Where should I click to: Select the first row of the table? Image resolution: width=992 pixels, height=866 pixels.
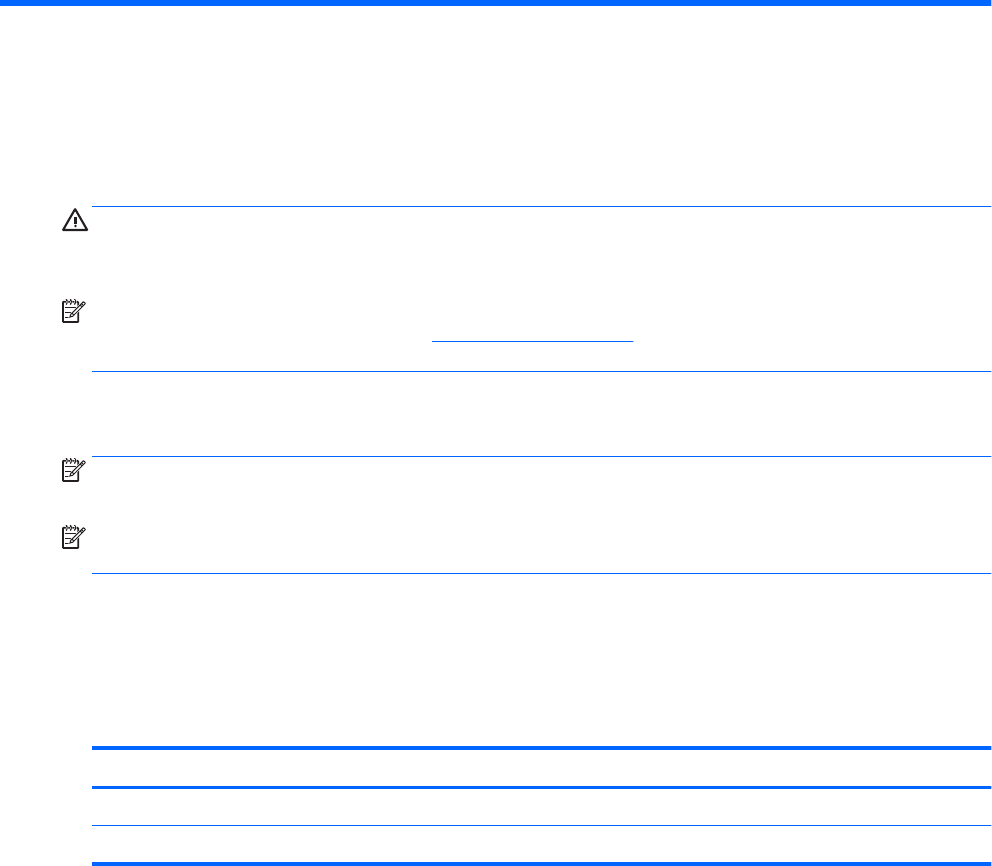click(541, 768)
